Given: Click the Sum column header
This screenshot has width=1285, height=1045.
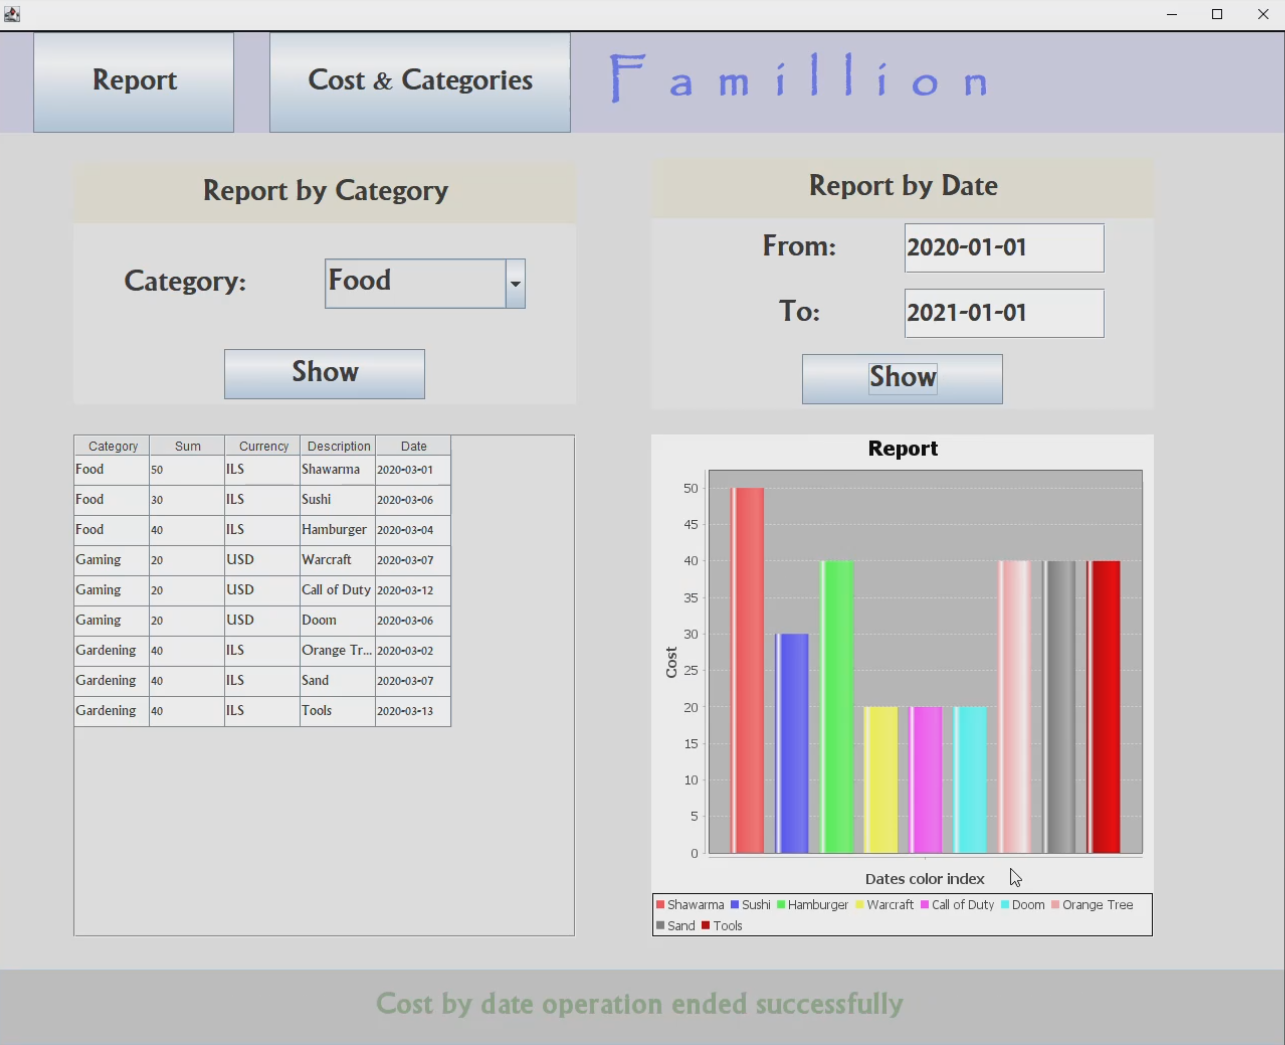Looking at the screenshot, I should pyautogui.click(x=187, y=445).
